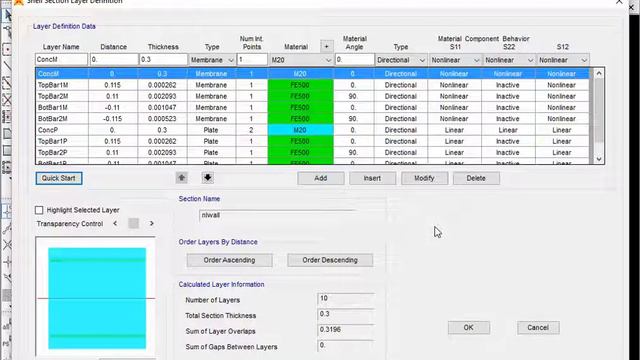
Task: Click the Thickness input field
Action: [163, 60]
